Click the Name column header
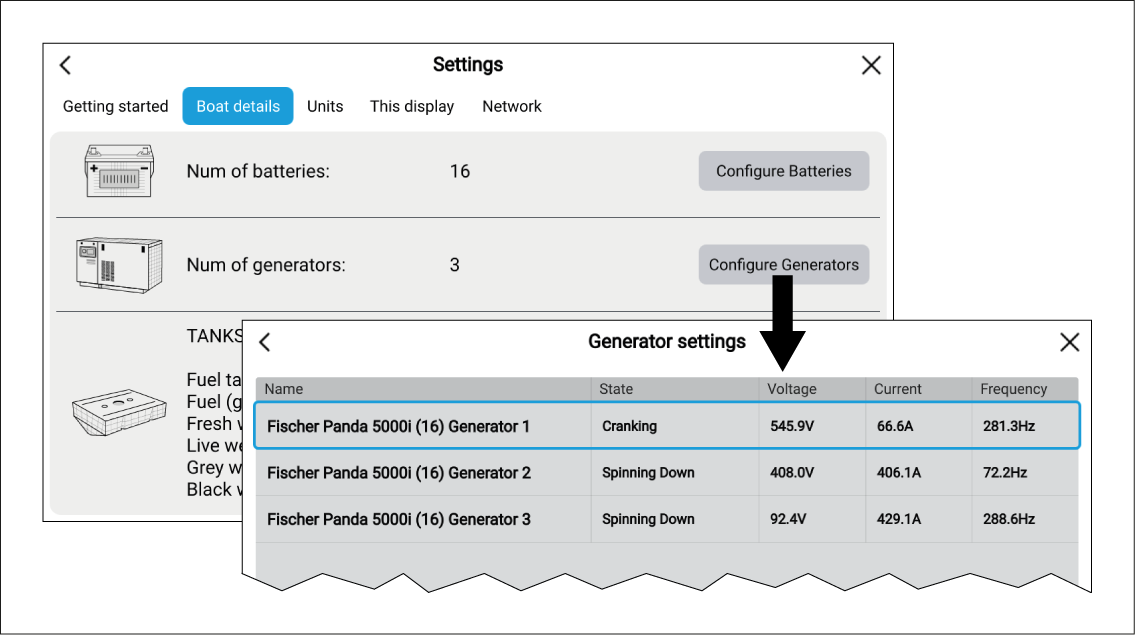 click(284, 389)
